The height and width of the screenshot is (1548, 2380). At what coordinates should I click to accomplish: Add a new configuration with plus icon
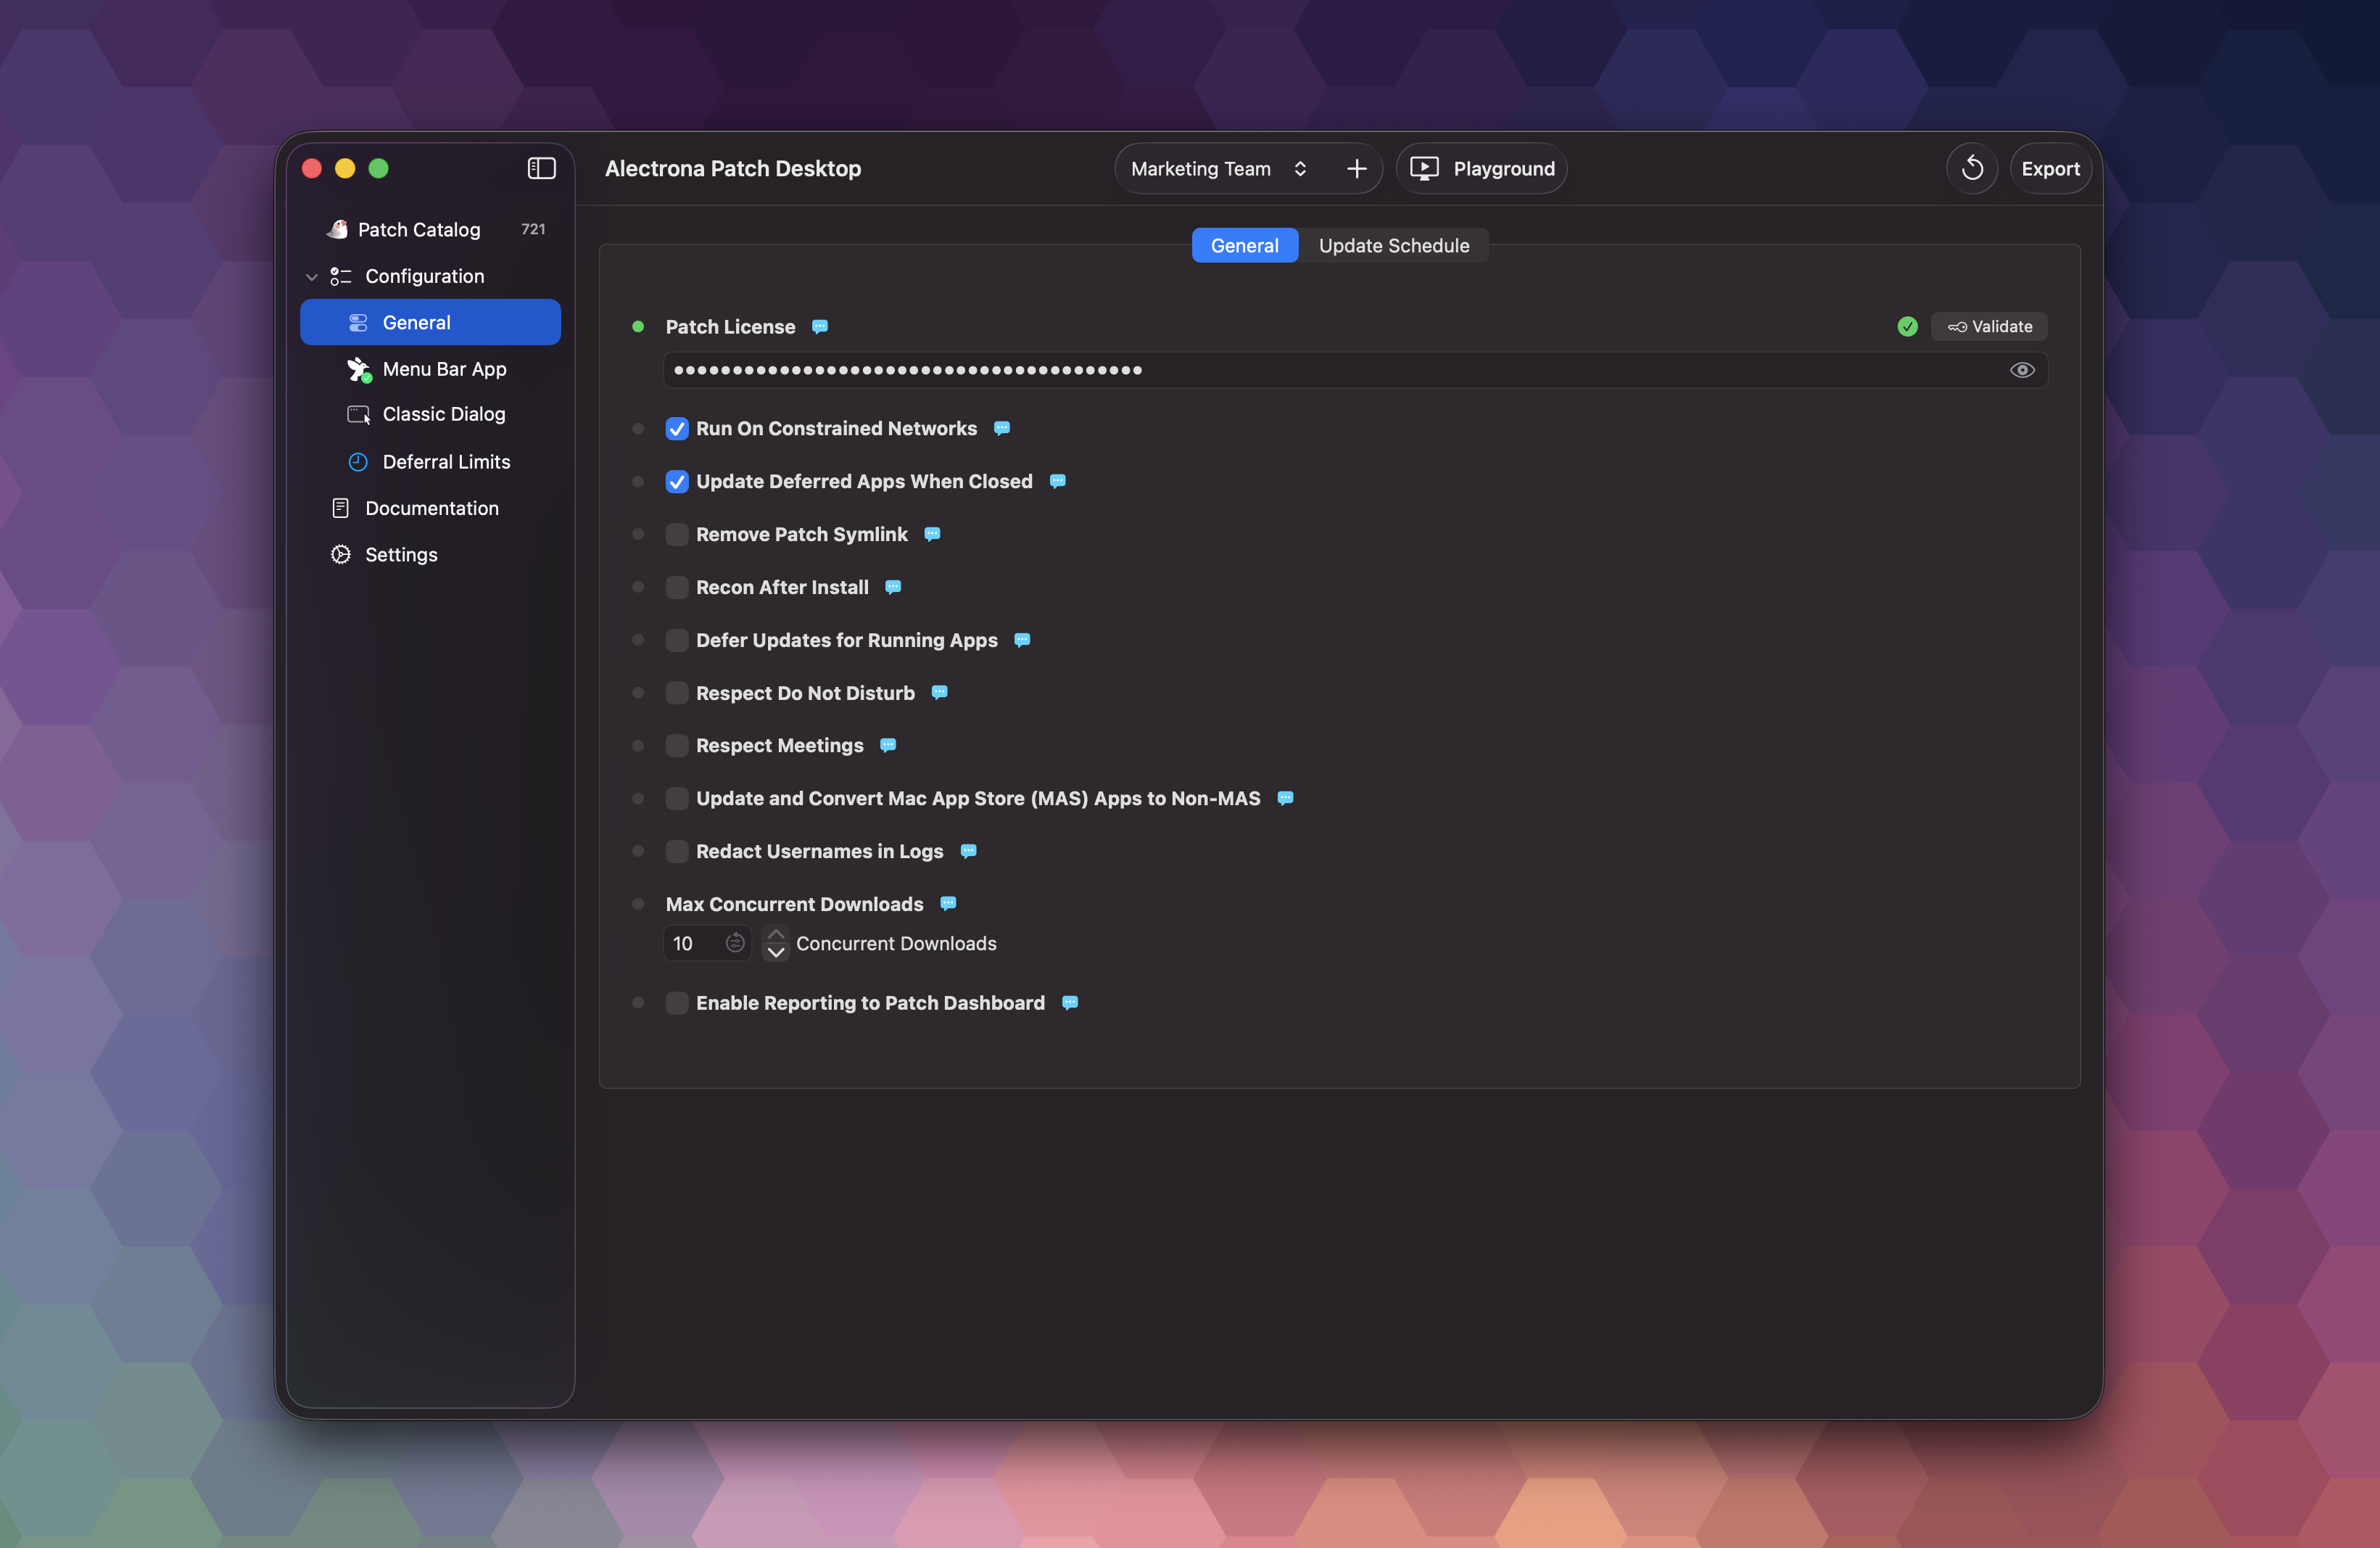click(x=1356, y=168)
